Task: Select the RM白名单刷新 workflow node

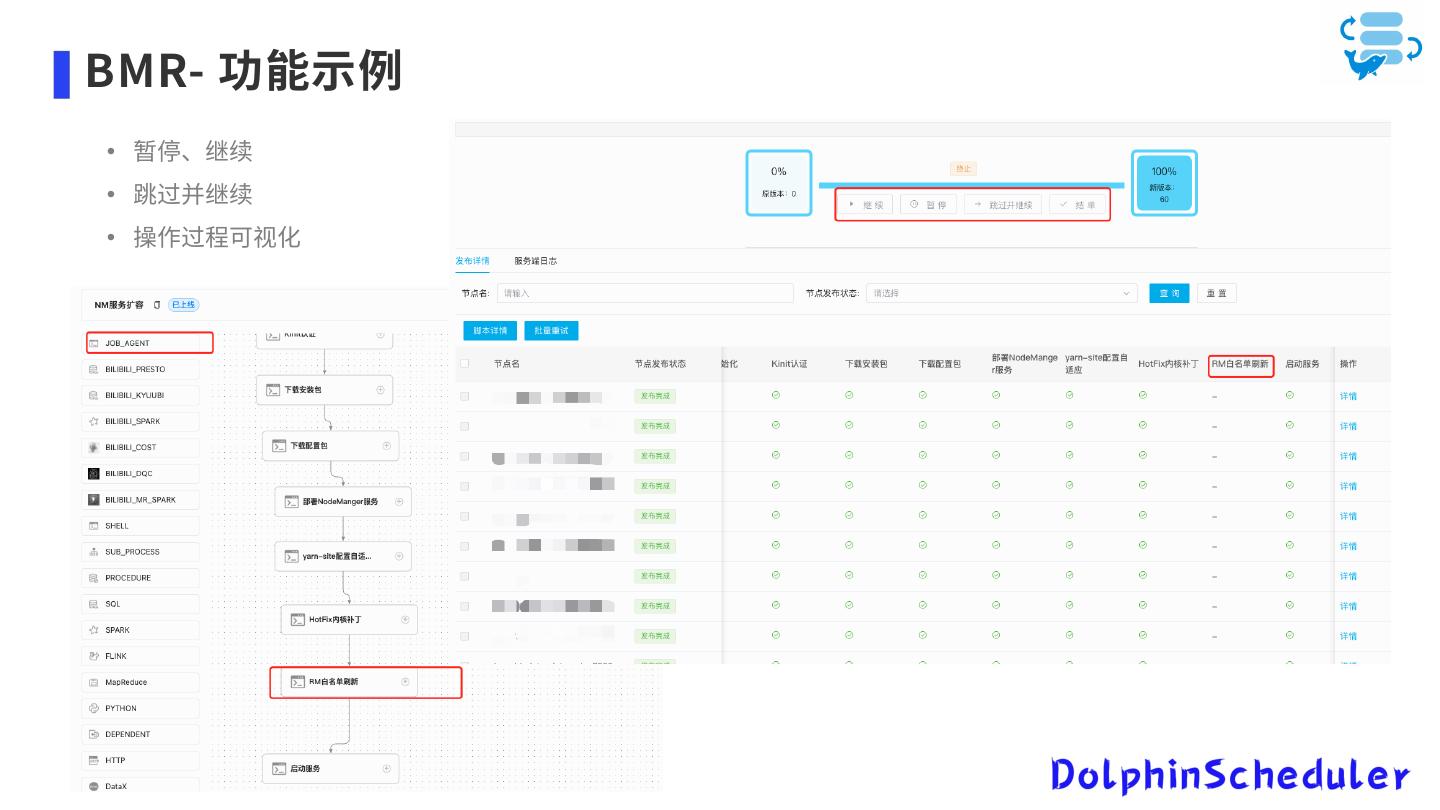Action: [349, 682]
